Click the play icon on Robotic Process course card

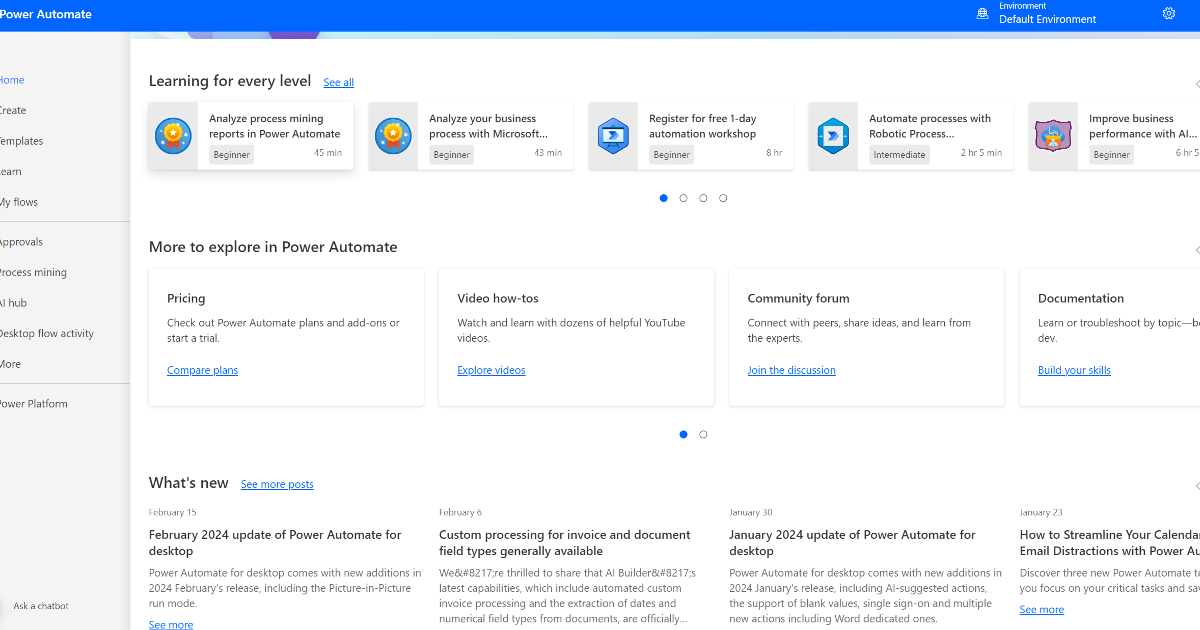point(833,135)
